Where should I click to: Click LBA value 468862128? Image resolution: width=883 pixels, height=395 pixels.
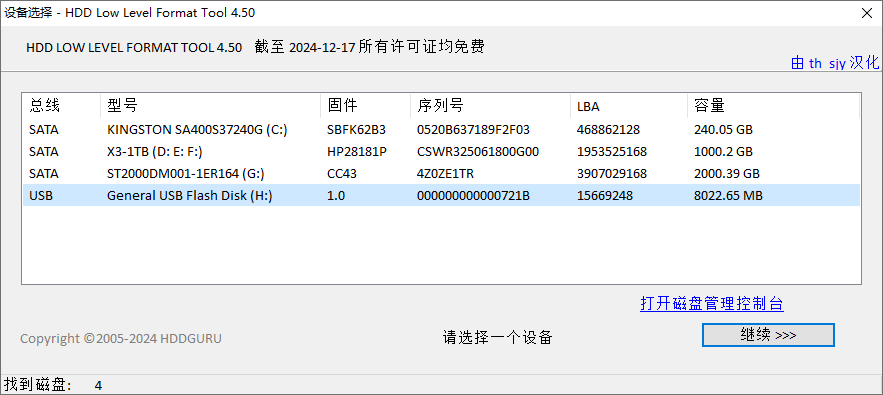(x=608, y=130)
